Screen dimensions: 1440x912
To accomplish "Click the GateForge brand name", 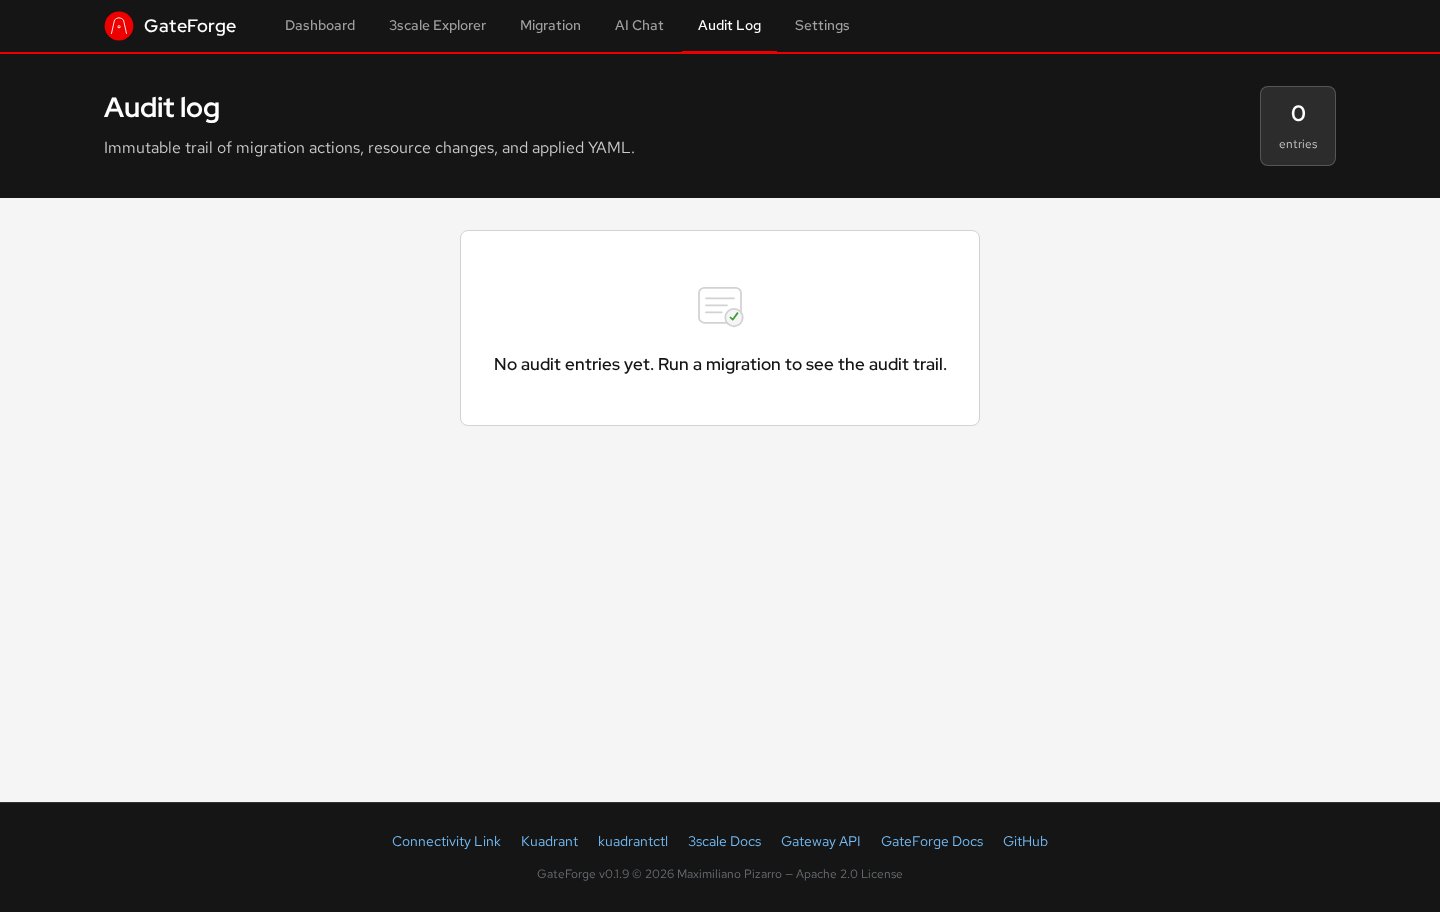I will (190, 26).
